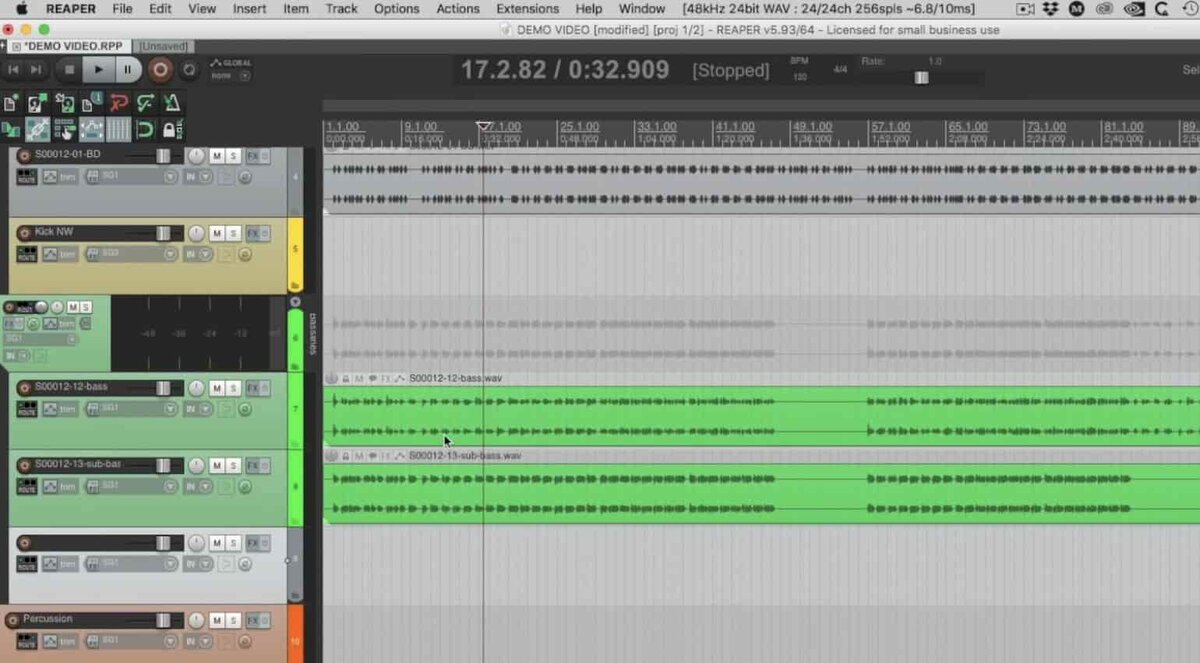Toggle the locking padlock icon
Image resolution: width=1200 pixels, height=663 pixels.
[x=172, y=129]
